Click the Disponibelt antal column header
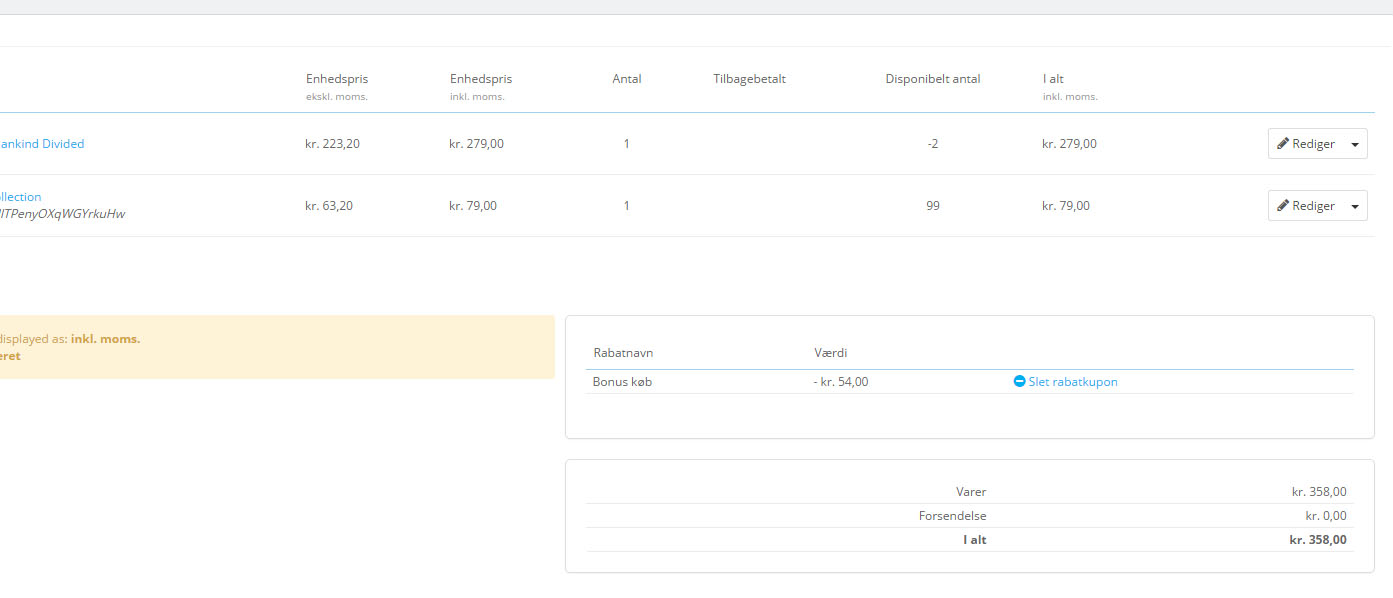The image size is (1393, 598). [x=932, y=79]
